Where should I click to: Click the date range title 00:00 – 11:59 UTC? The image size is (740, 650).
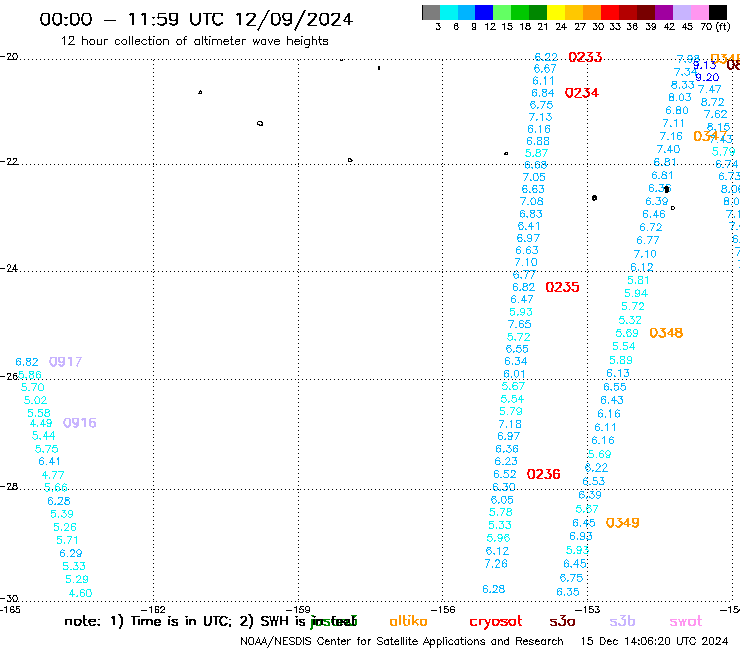pos(196,19)
